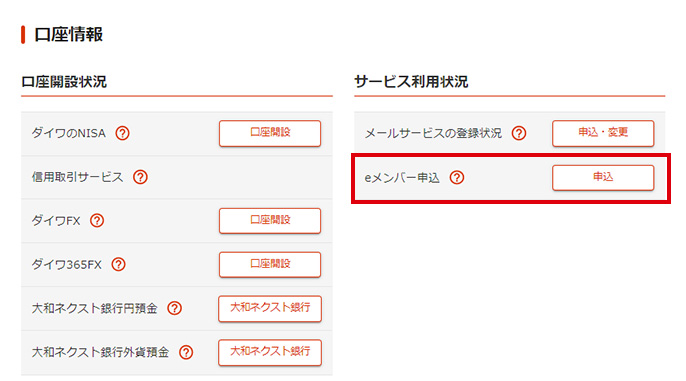Click 申込・変更 button for mail service
Screen dimensions: 686x381
pyautogui.click(x=603, y=133)
